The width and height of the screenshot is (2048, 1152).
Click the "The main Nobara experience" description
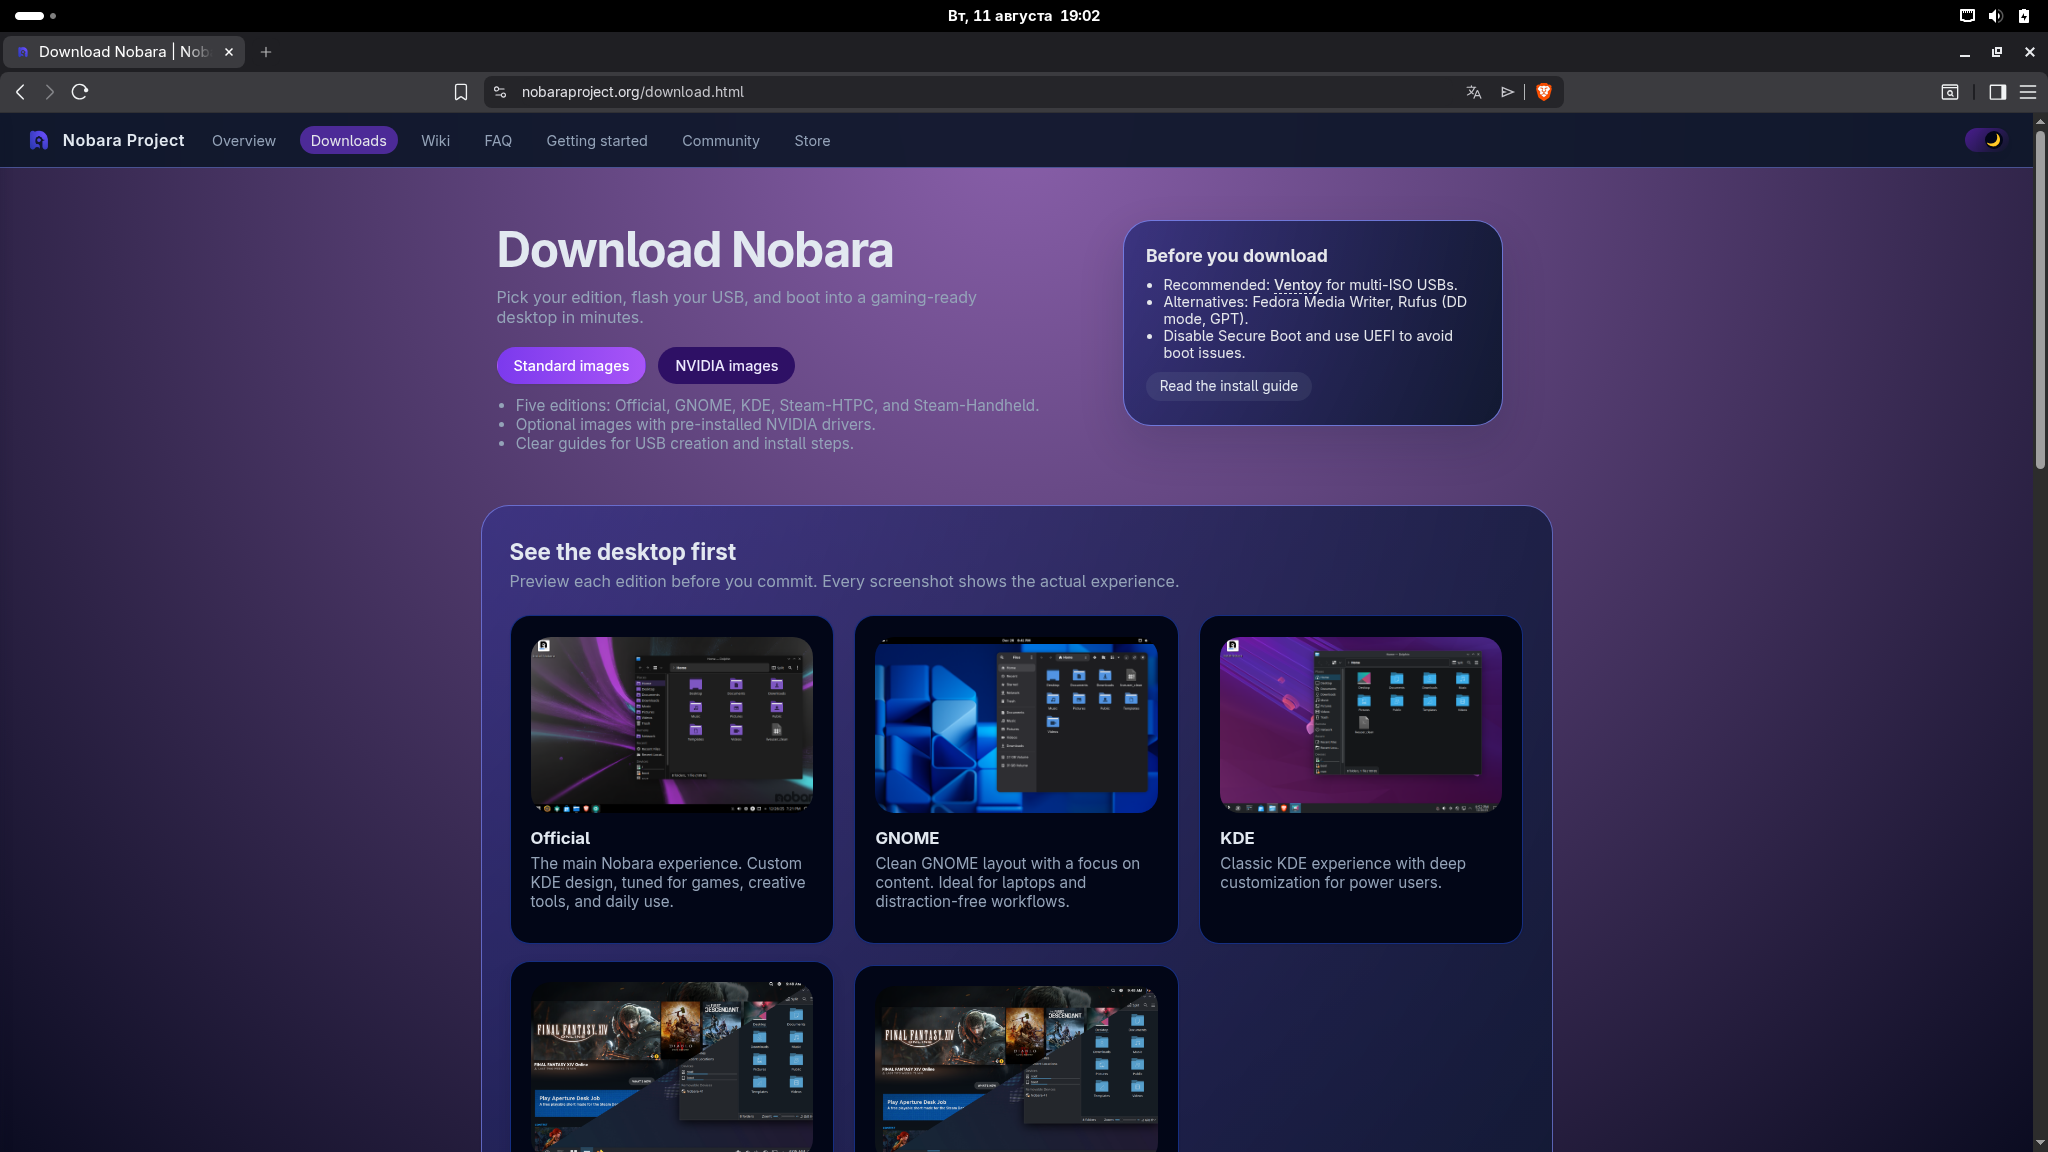[668, 882]
